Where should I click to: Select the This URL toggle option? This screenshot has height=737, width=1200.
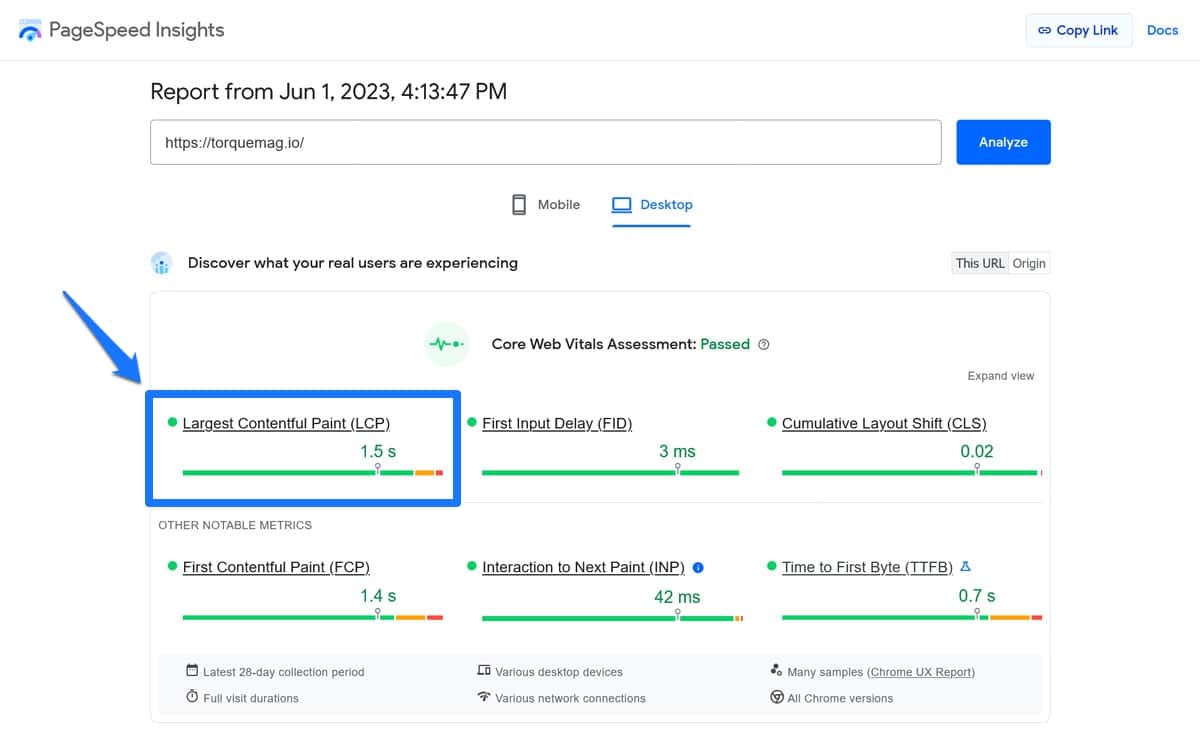[x=979, y=263]
